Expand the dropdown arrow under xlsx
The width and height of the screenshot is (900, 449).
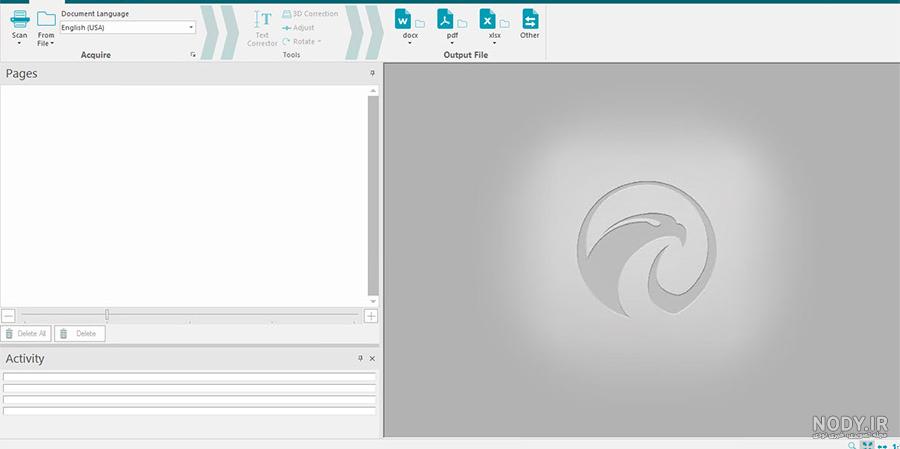pos(494,43)
